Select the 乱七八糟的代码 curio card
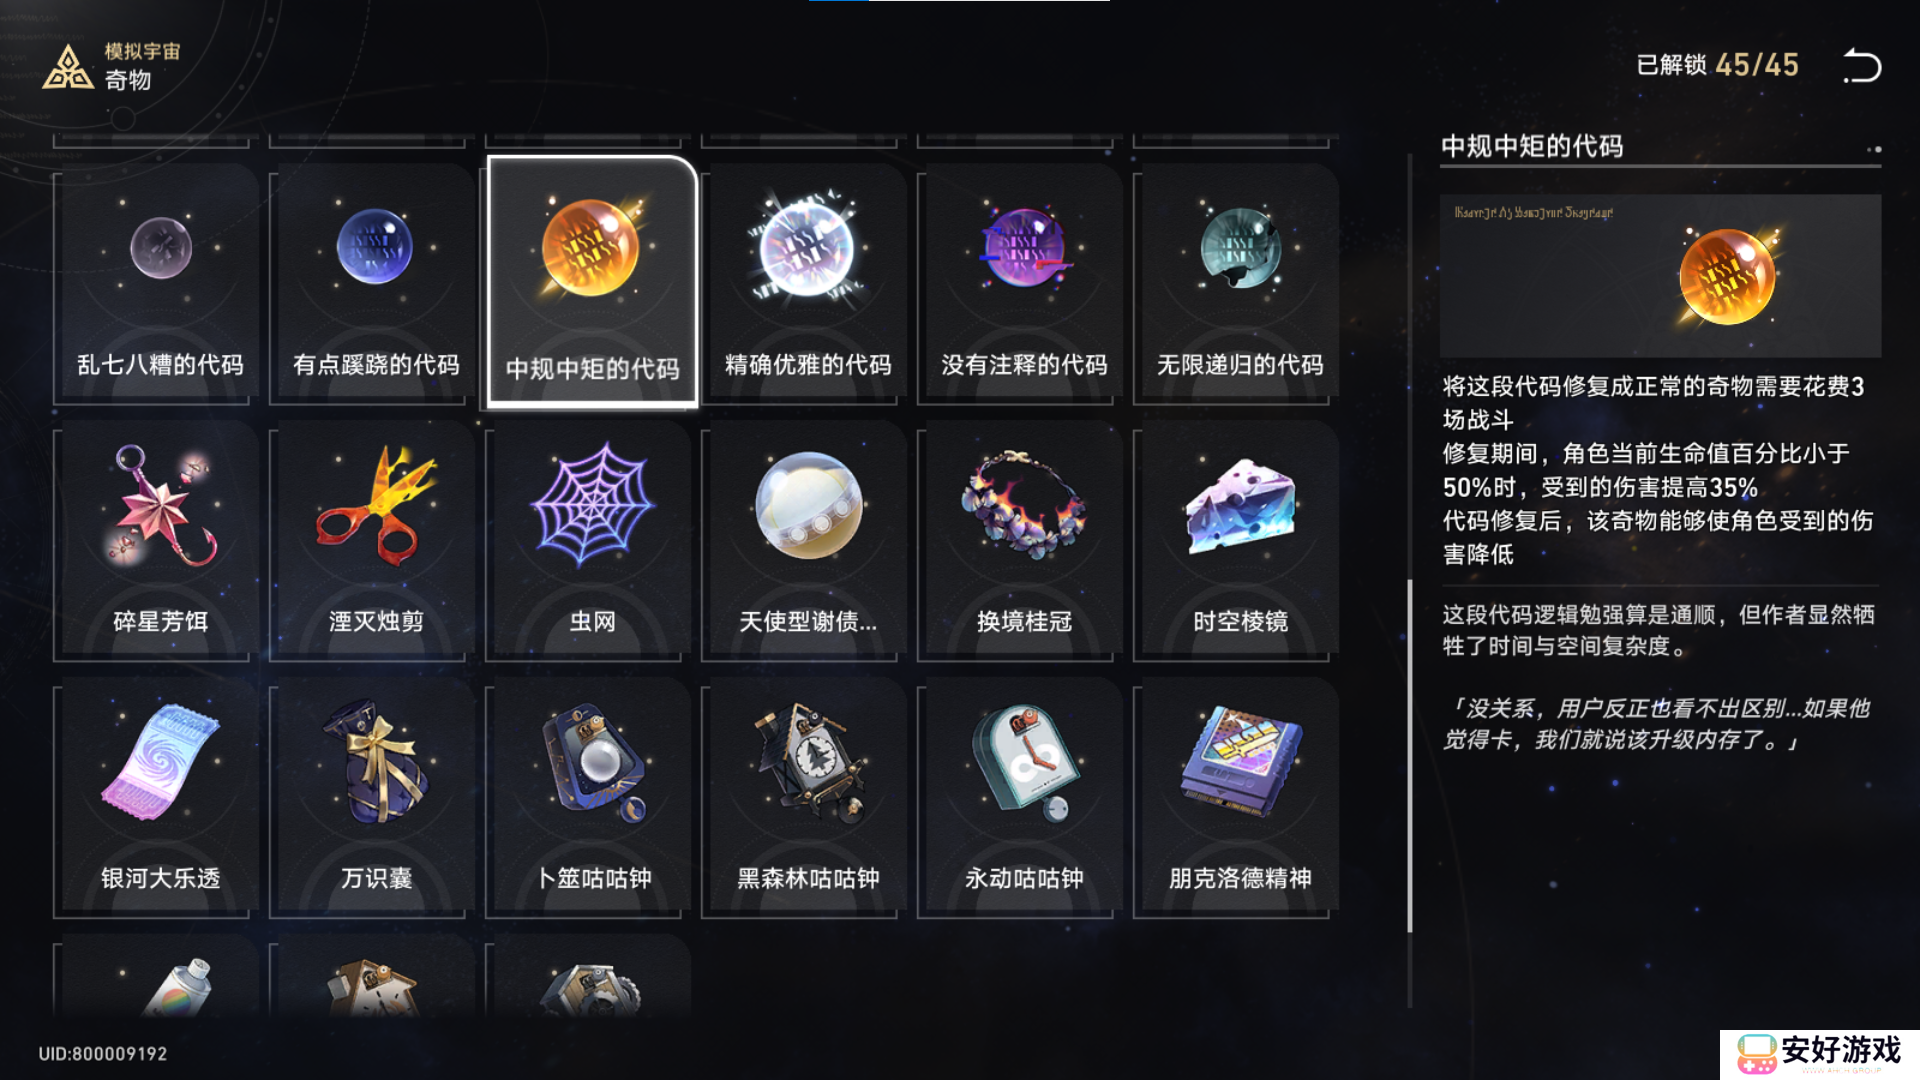The height and width of the screenshot is (1080, 1920). pyautogui.click(x=160, y=284)
